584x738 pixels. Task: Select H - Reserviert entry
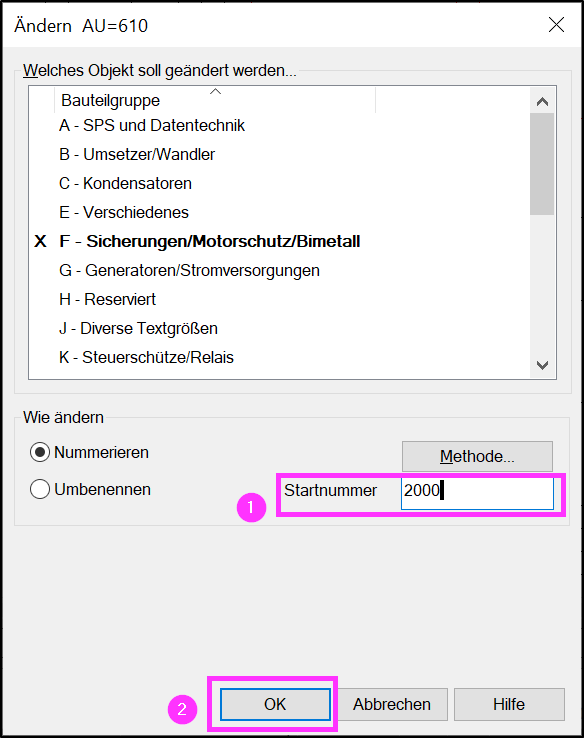(x=107, y=299)
